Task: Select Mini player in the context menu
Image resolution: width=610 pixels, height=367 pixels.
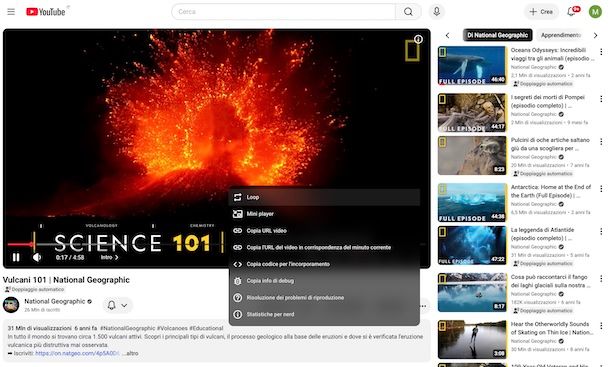Action: tap(324, 214)
